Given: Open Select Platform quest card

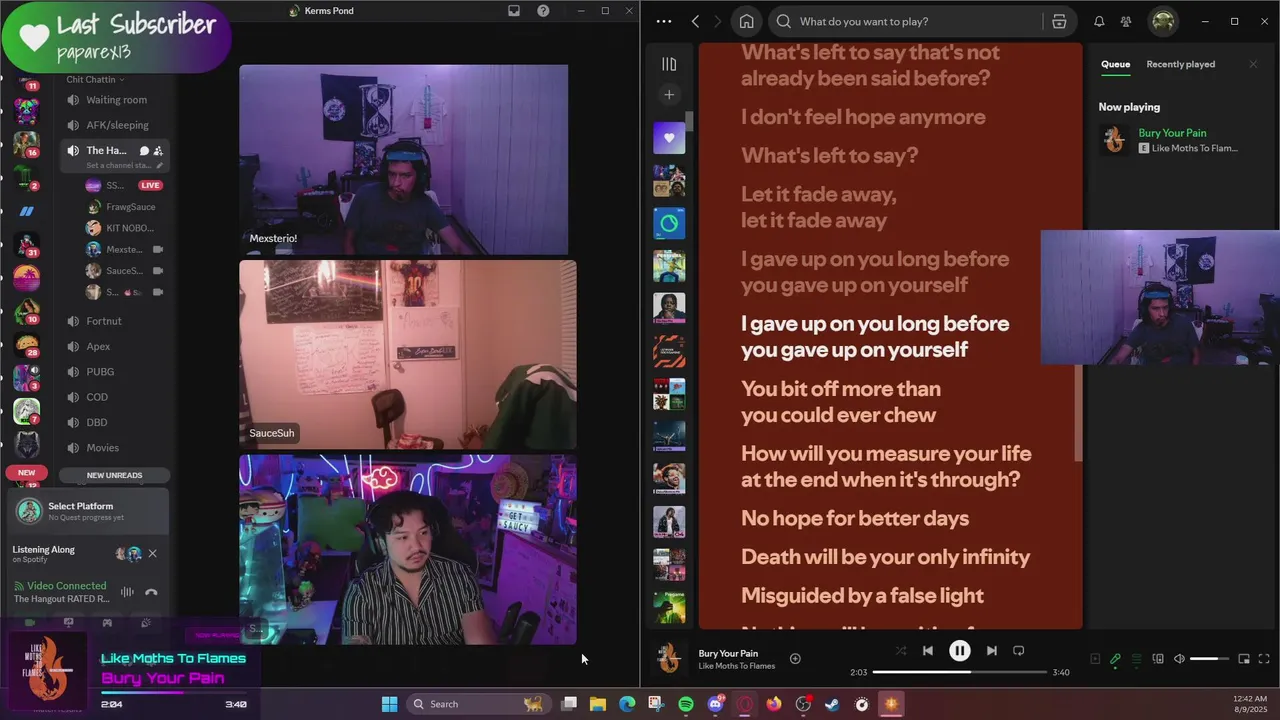Looking at the screenshot, I should pos(88,511).
